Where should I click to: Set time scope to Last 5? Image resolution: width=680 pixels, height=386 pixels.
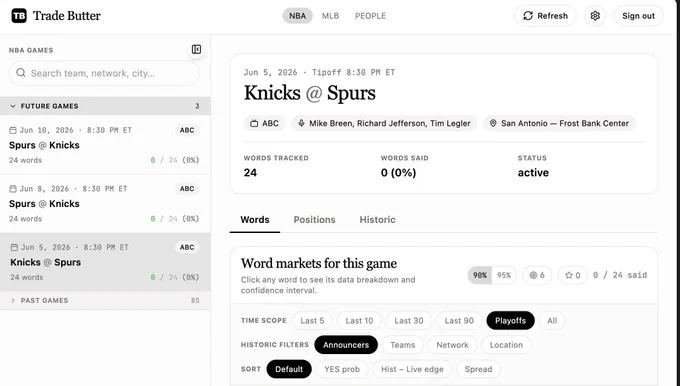(312, 321)
